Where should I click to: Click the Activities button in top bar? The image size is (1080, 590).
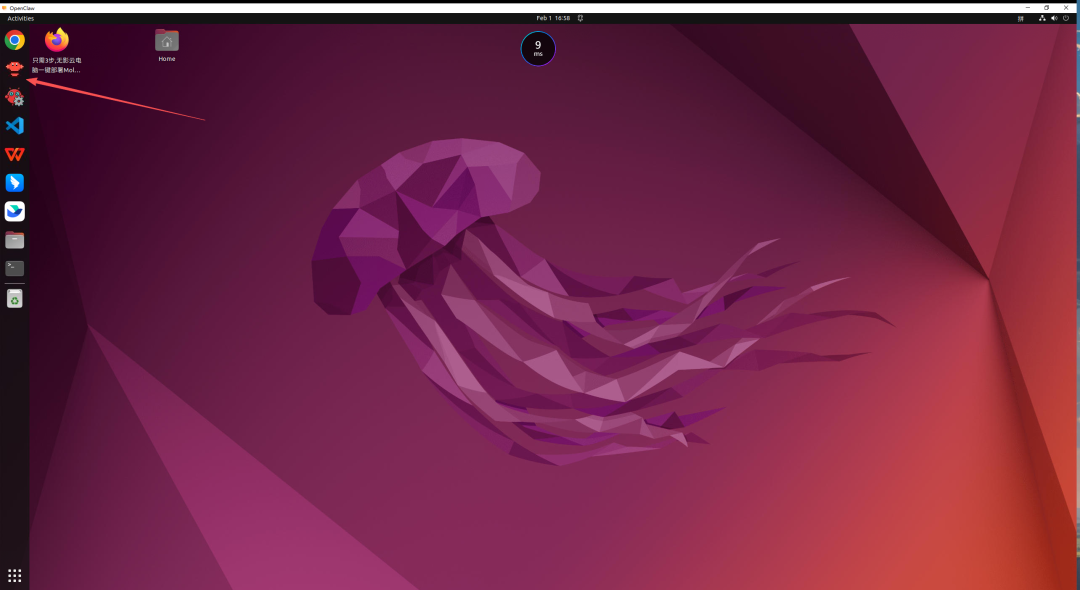[20, 18]
